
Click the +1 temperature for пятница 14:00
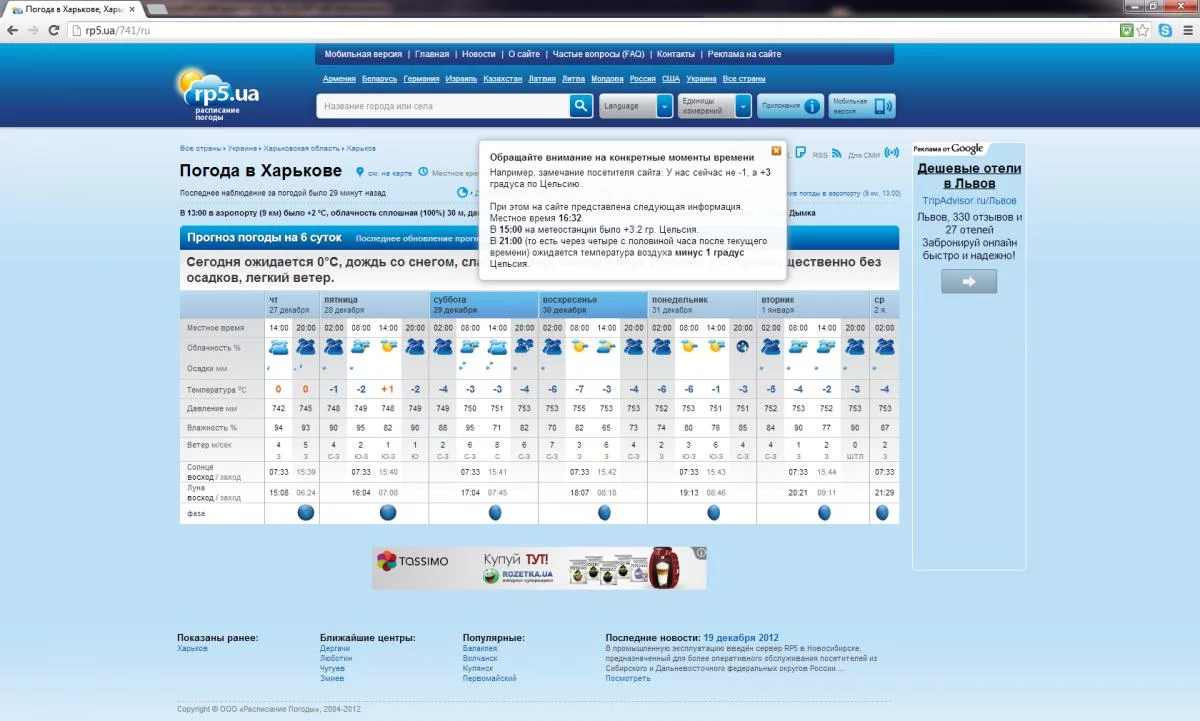point(388,389)
